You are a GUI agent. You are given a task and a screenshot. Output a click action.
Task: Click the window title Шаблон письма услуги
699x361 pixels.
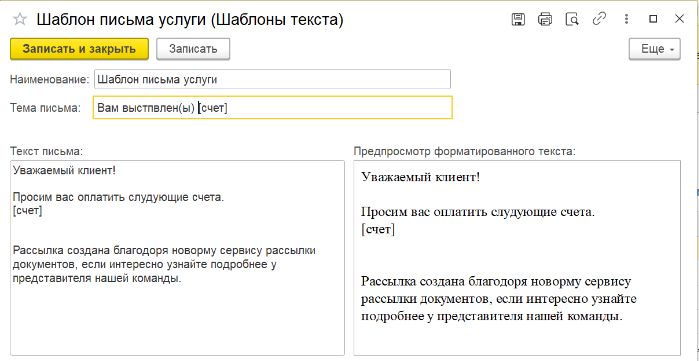190,19
